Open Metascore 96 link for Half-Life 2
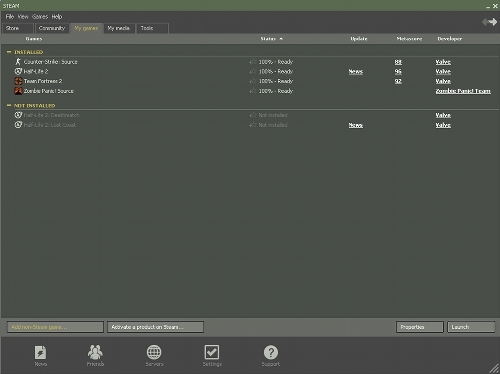The image size is (500, 374). (x=398, y=72)
